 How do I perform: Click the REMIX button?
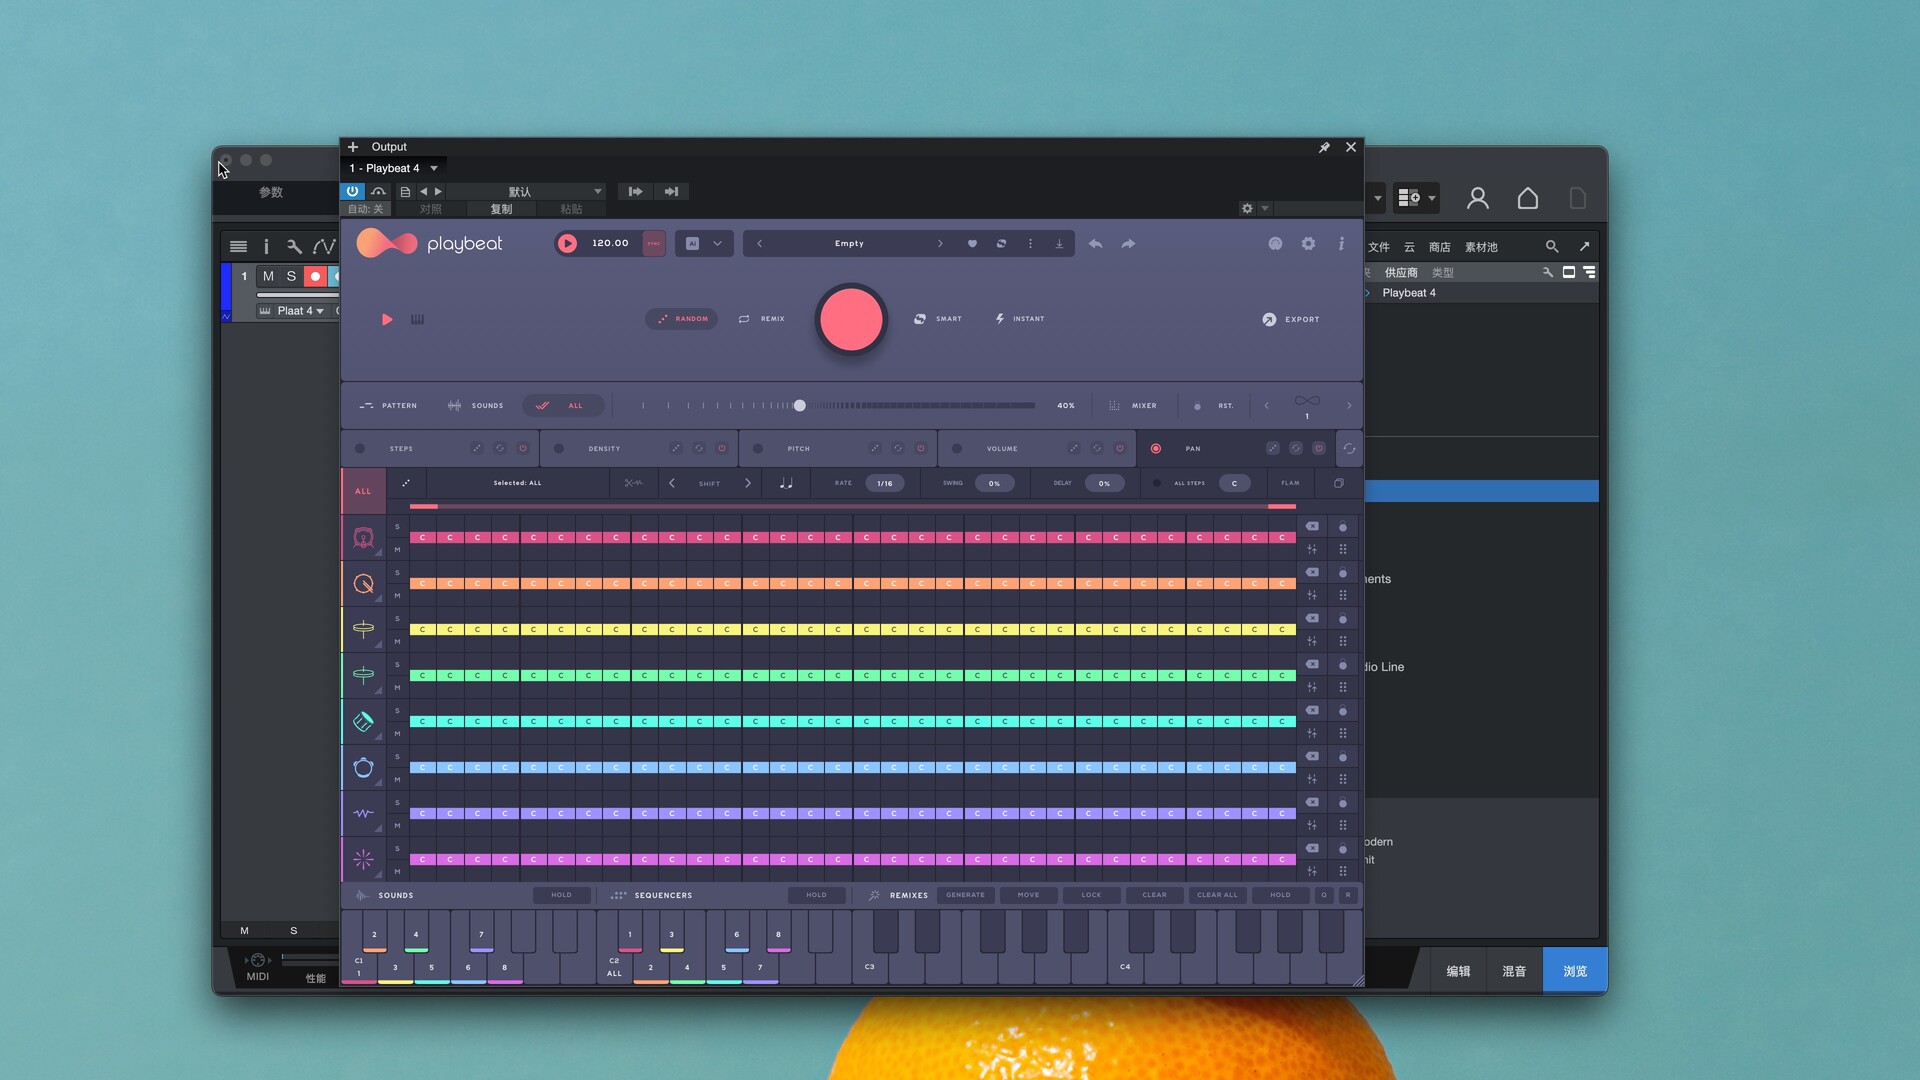(x=762, y=319)
